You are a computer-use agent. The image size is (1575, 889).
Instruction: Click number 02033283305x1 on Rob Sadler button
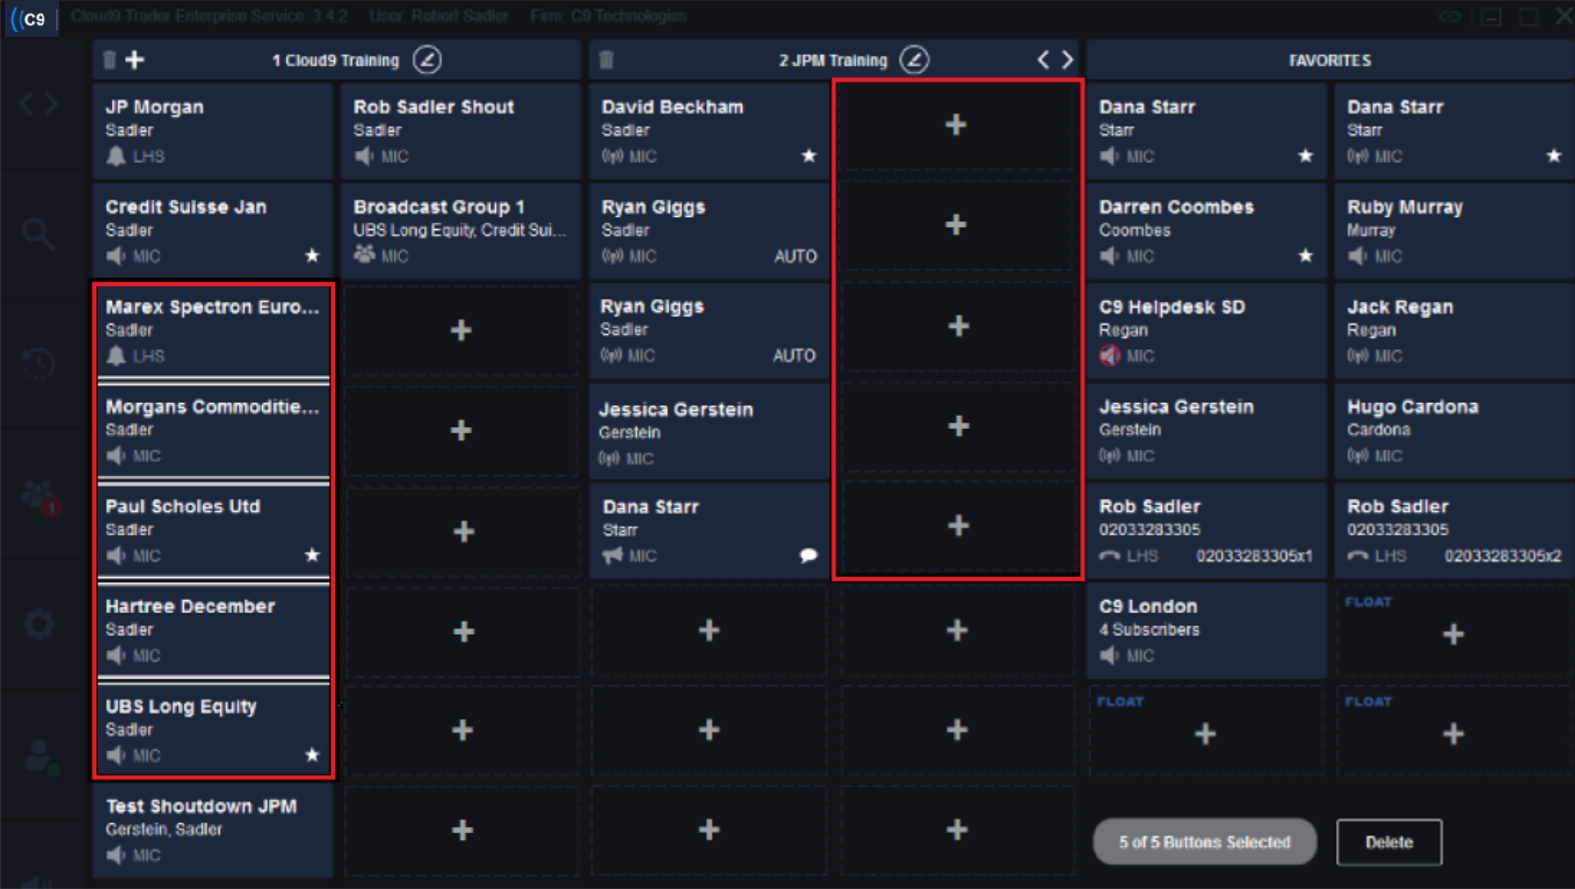tap(1254, 556)
